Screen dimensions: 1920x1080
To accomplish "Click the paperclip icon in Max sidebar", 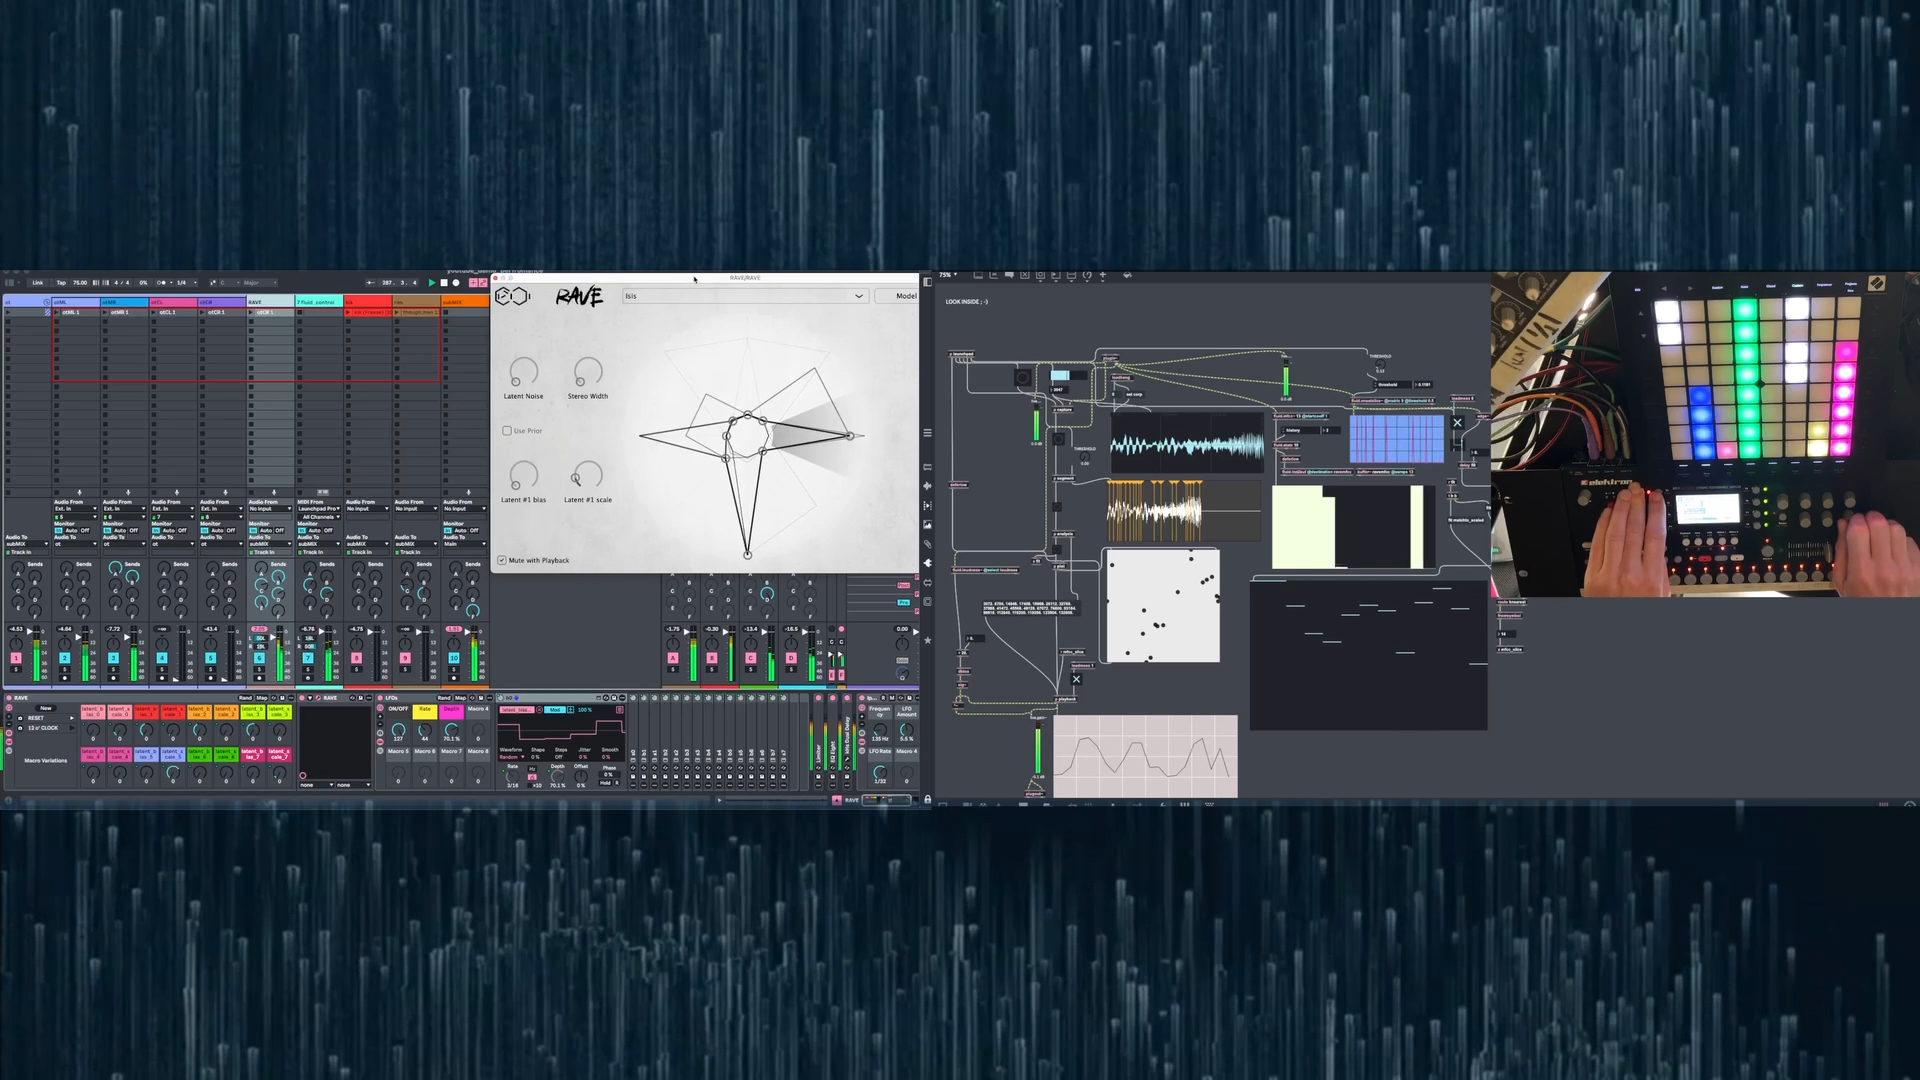I will 928,544.
